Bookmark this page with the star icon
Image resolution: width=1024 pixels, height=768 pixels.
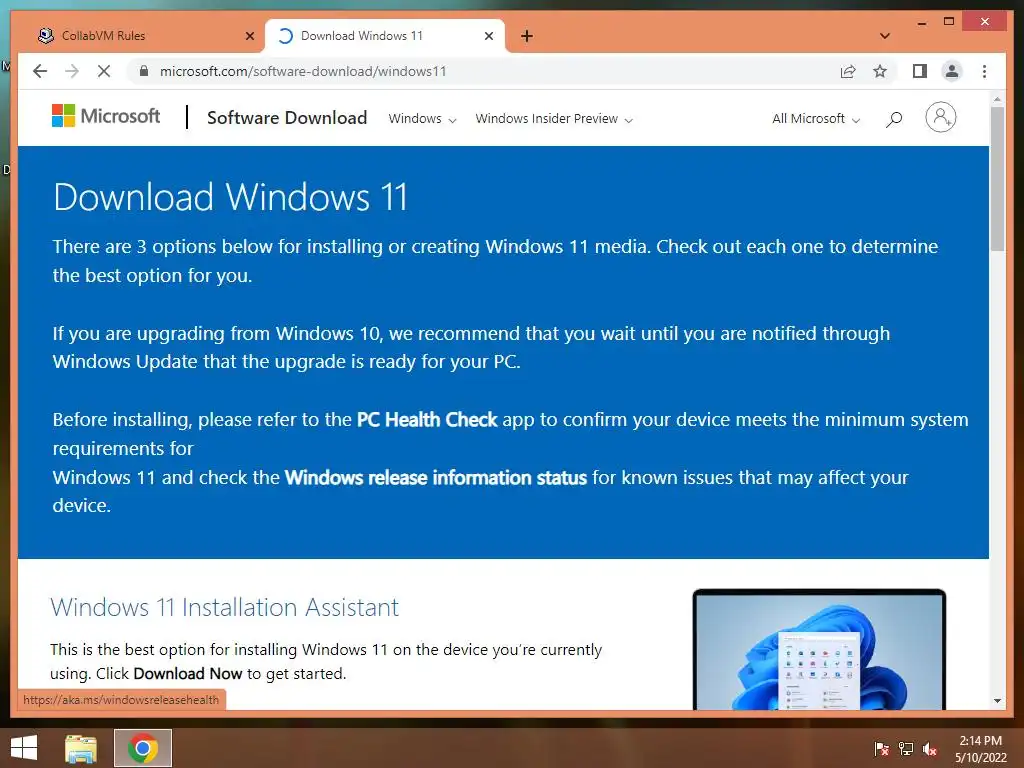[880, 71]
